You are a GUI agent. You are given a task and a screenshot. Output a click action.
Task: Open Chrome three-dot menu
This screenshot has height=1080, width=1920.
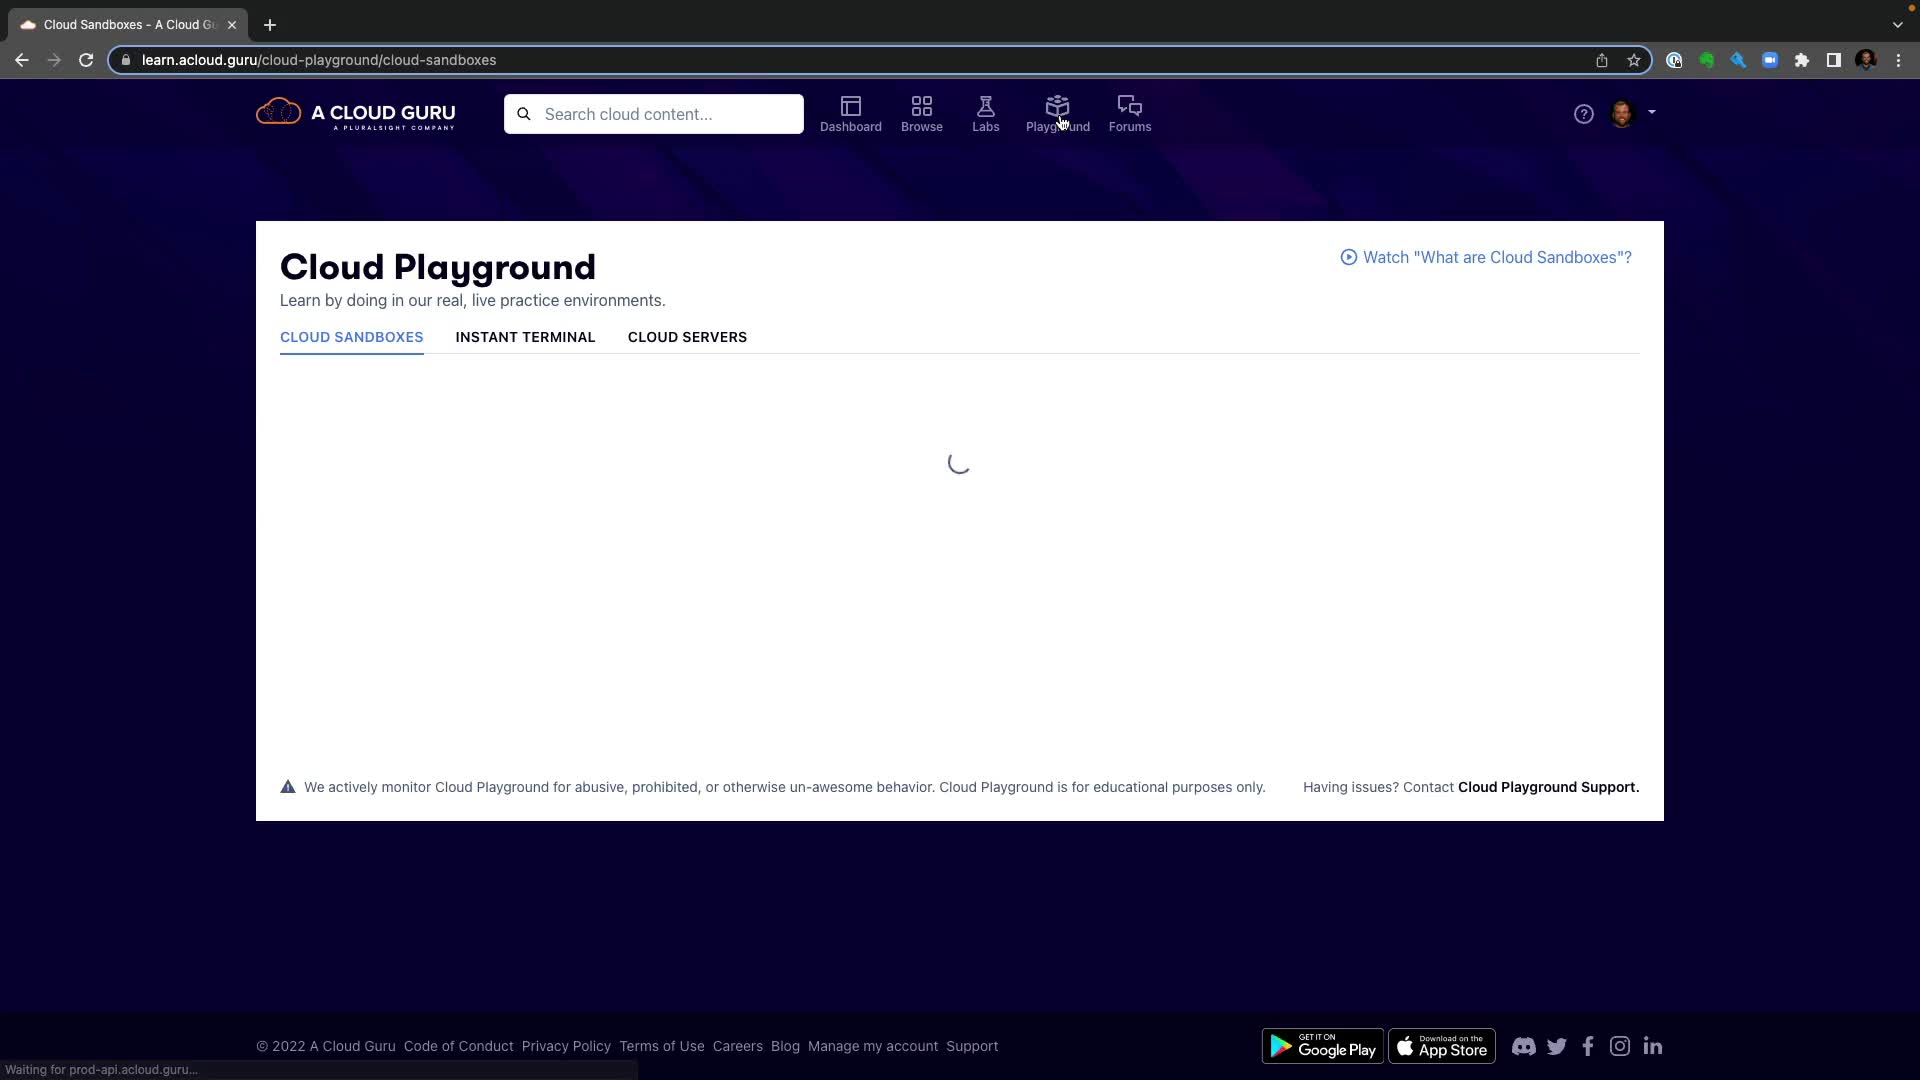(1898, 60)
